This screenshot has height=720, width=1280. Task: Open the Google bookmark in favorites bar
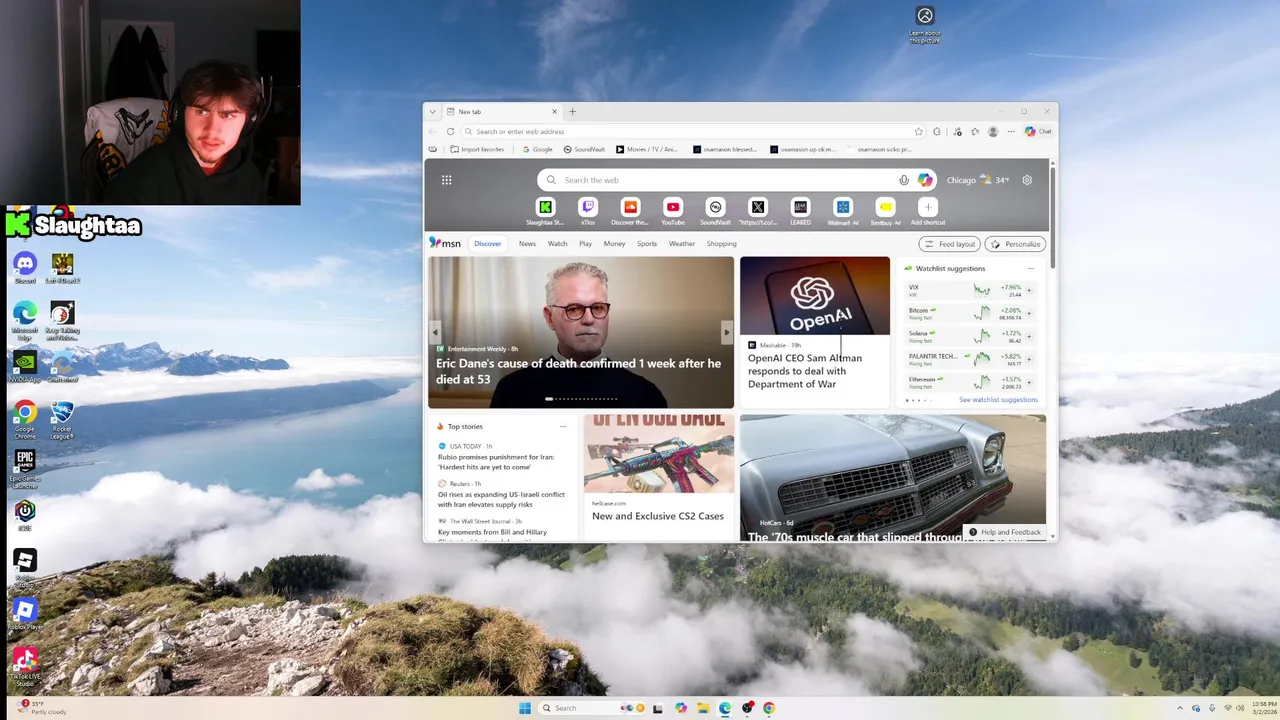(537, 149)
